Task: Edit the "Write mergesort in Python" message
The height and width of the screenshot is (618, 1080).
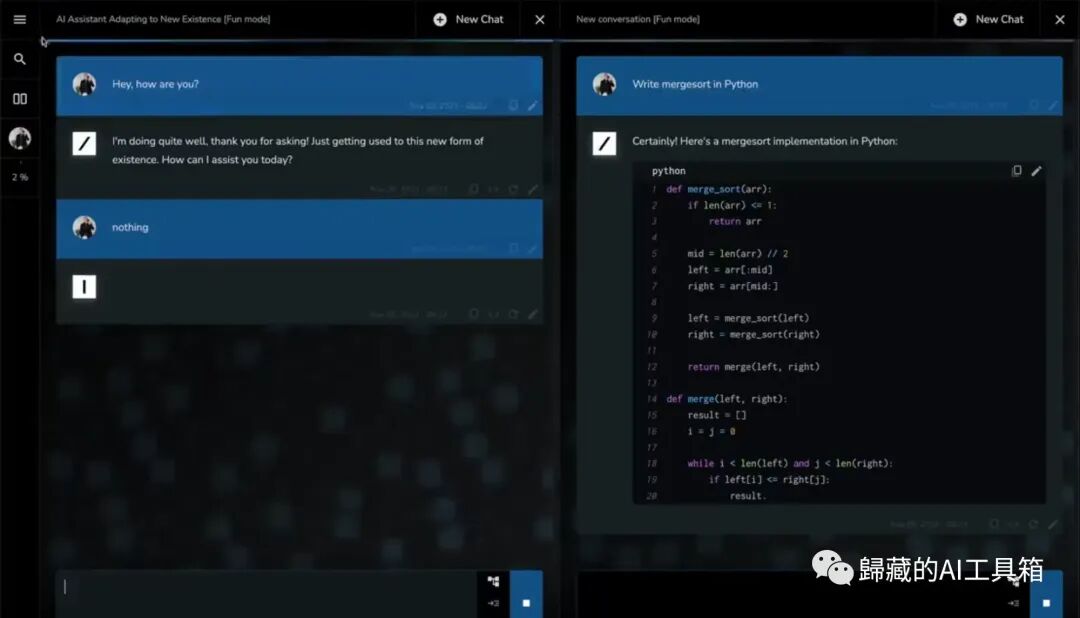Action: (1052, 105)
